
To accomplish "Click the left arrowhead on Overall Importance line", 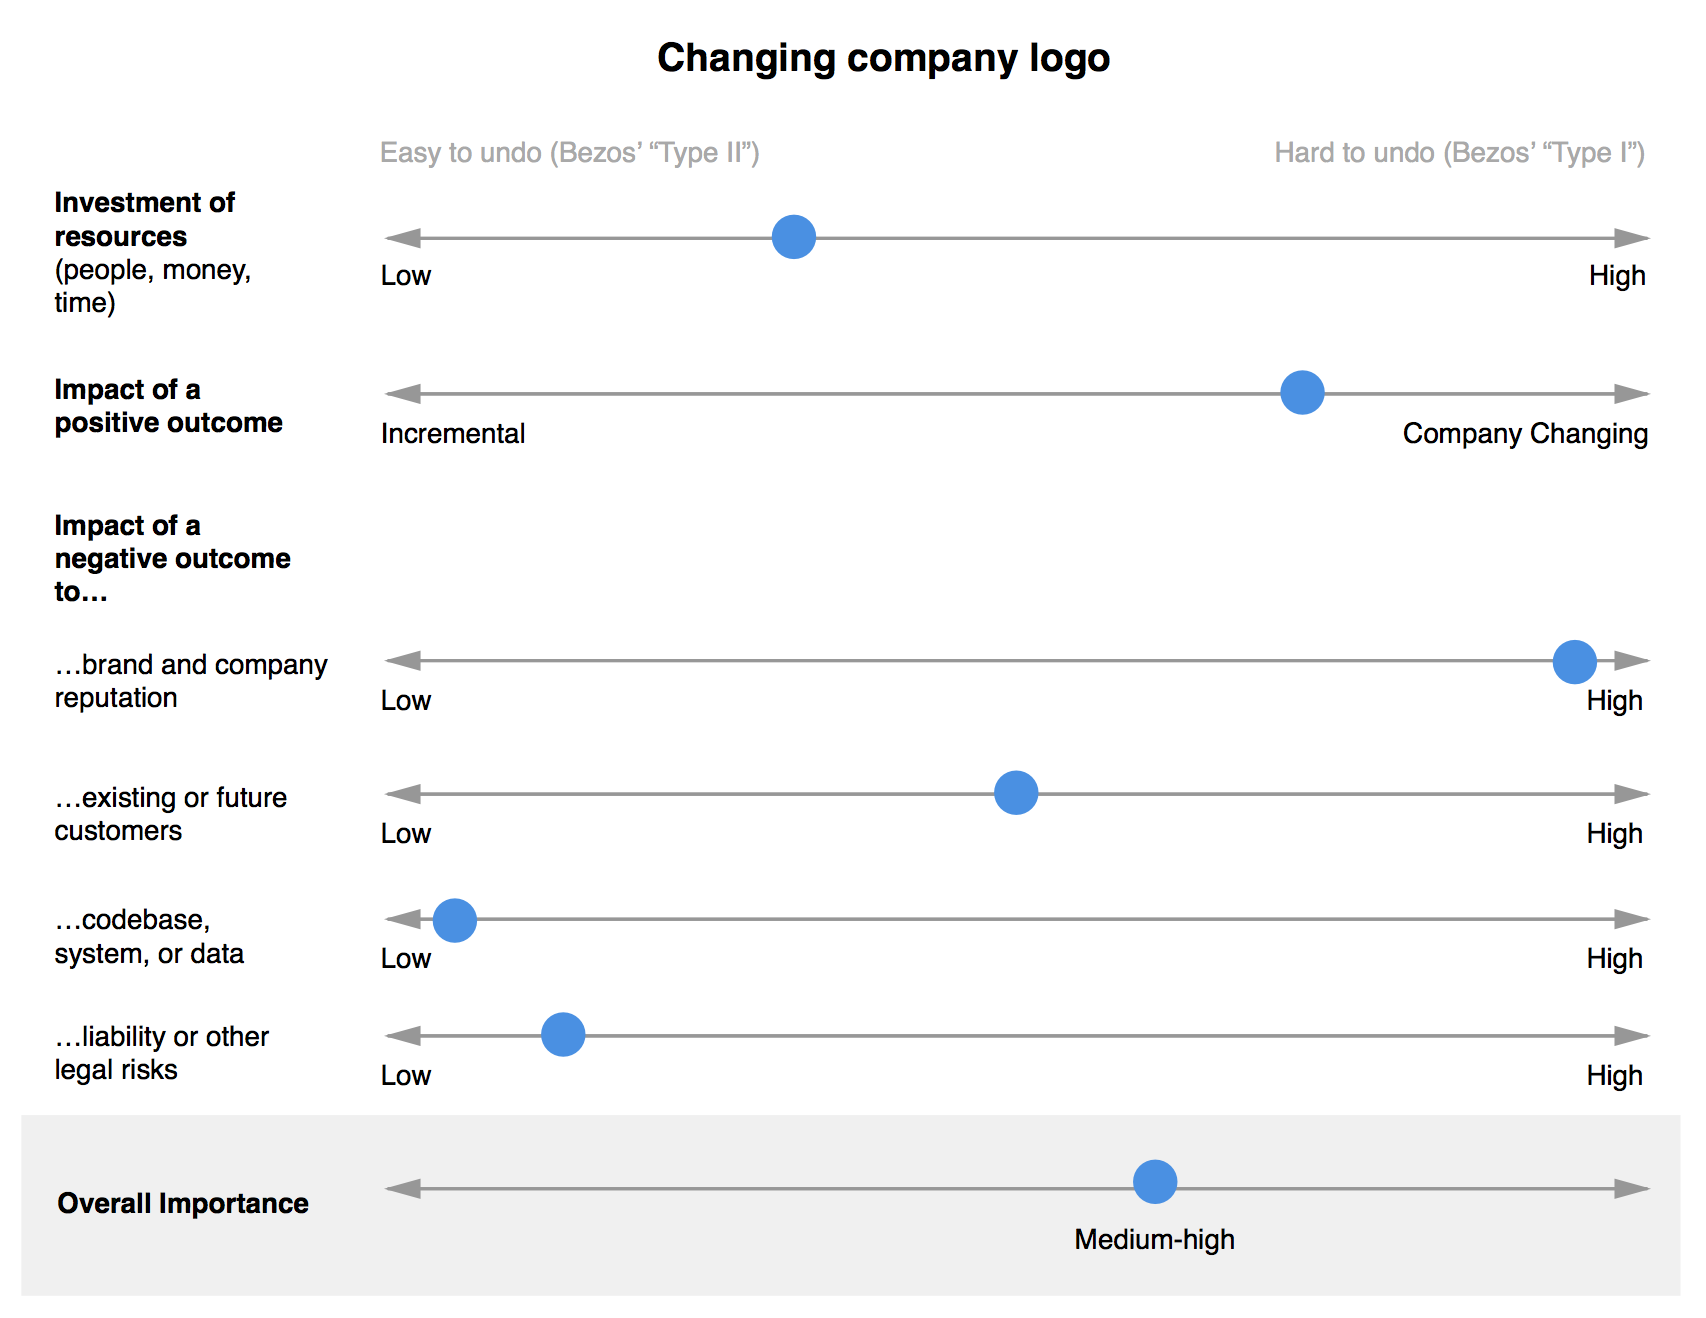I will (403, 1189).
